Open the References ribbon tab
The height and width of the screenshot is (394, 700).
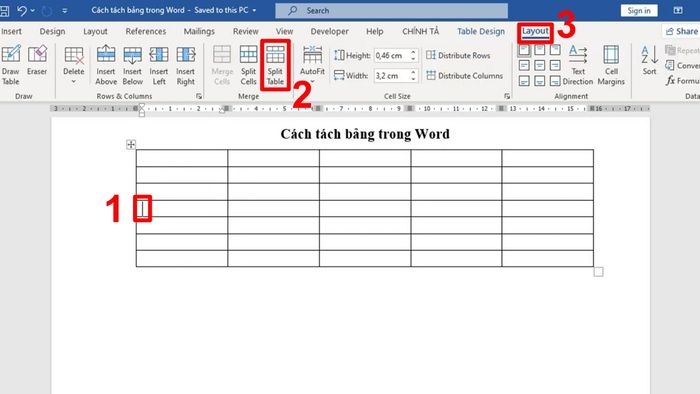point(146,31)
